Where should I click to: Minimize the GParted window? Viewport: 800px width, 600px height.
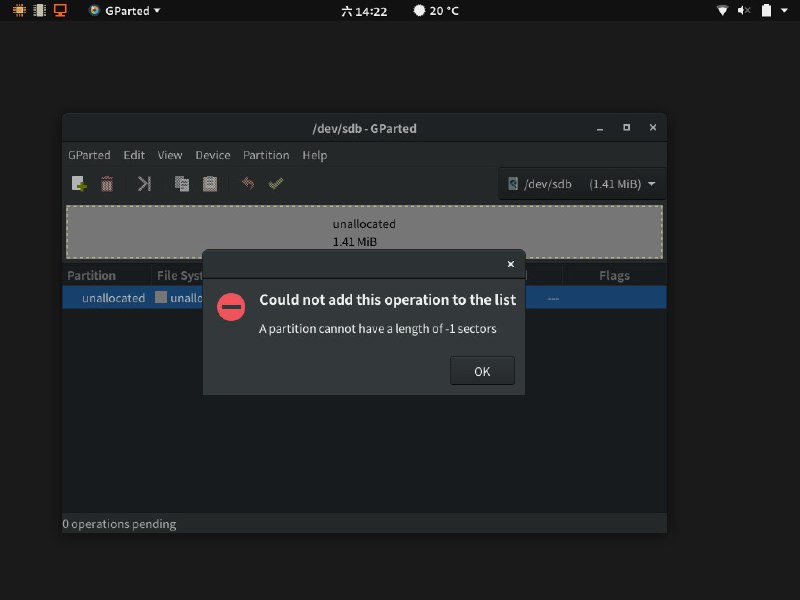[x=600, y=129]
